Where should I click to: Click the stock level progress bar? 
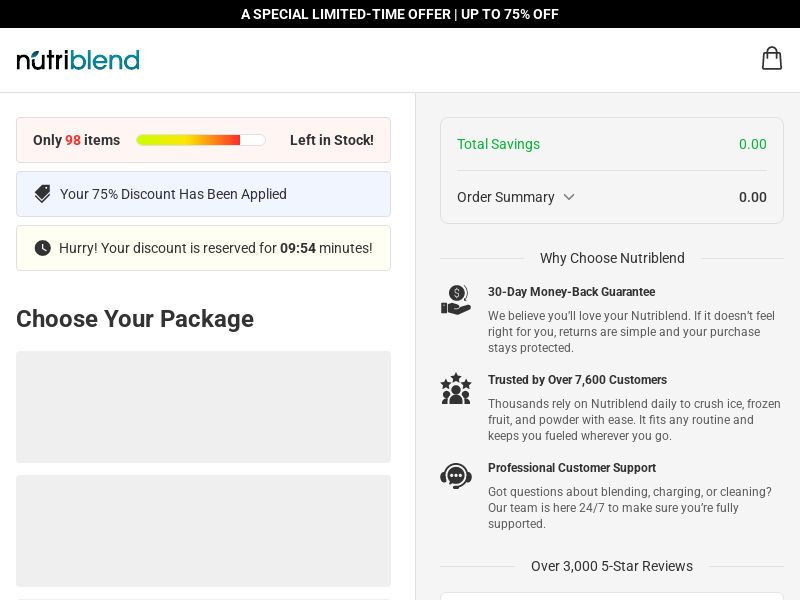201,140
